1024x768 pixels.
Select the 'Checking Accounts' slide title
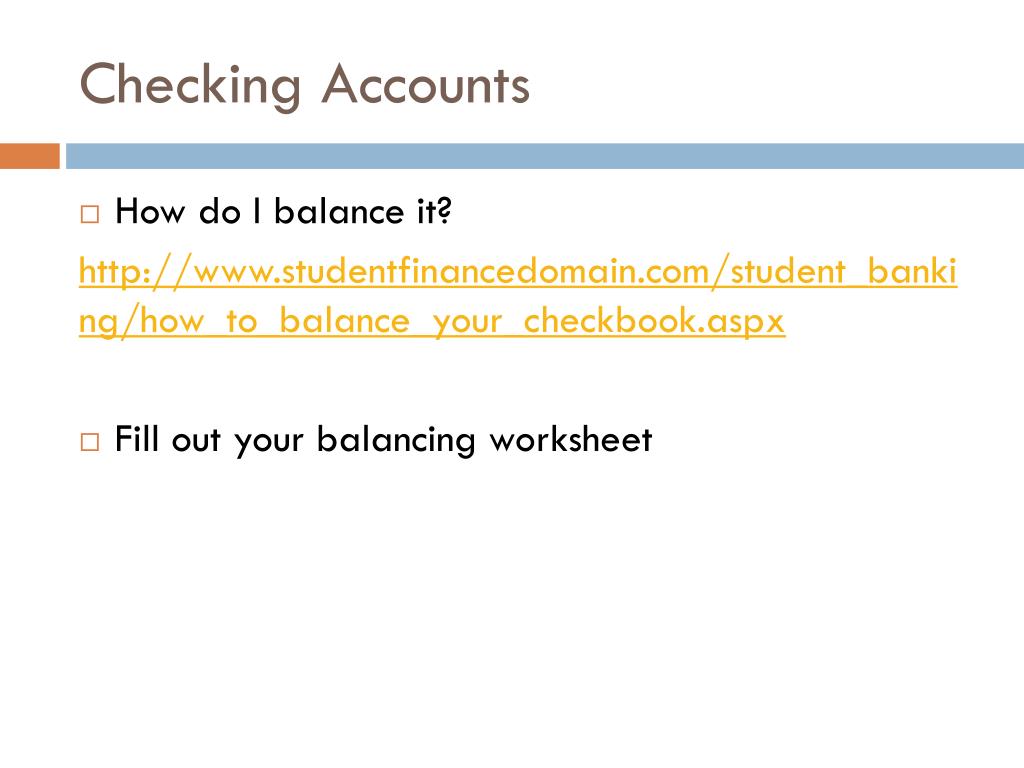[304, 85]
